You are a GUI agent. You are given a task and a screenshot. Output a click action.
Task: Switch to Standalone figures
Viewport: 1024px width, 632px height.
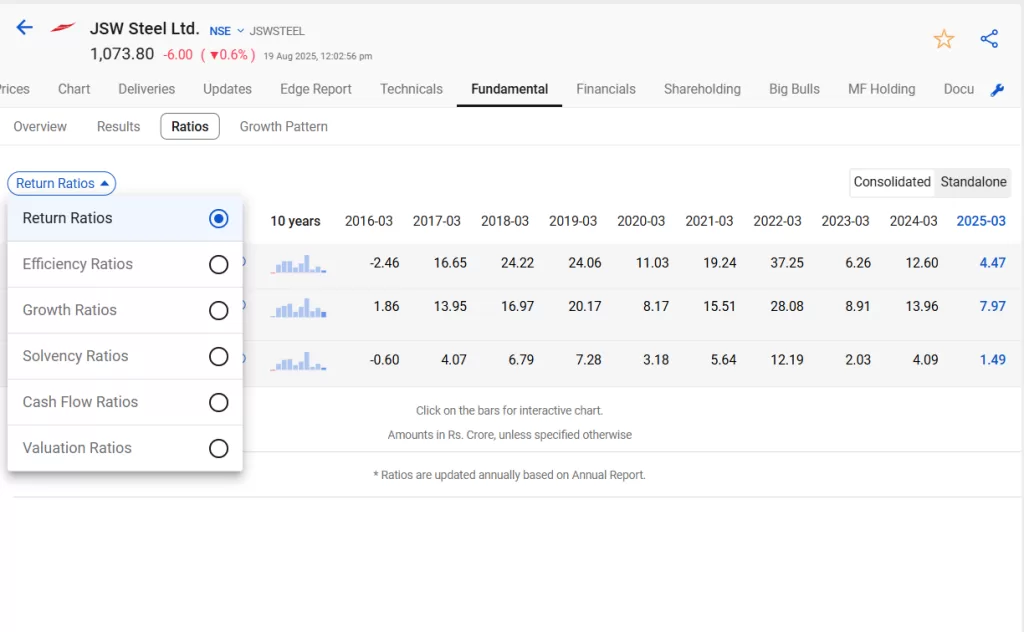pos(973,182)
